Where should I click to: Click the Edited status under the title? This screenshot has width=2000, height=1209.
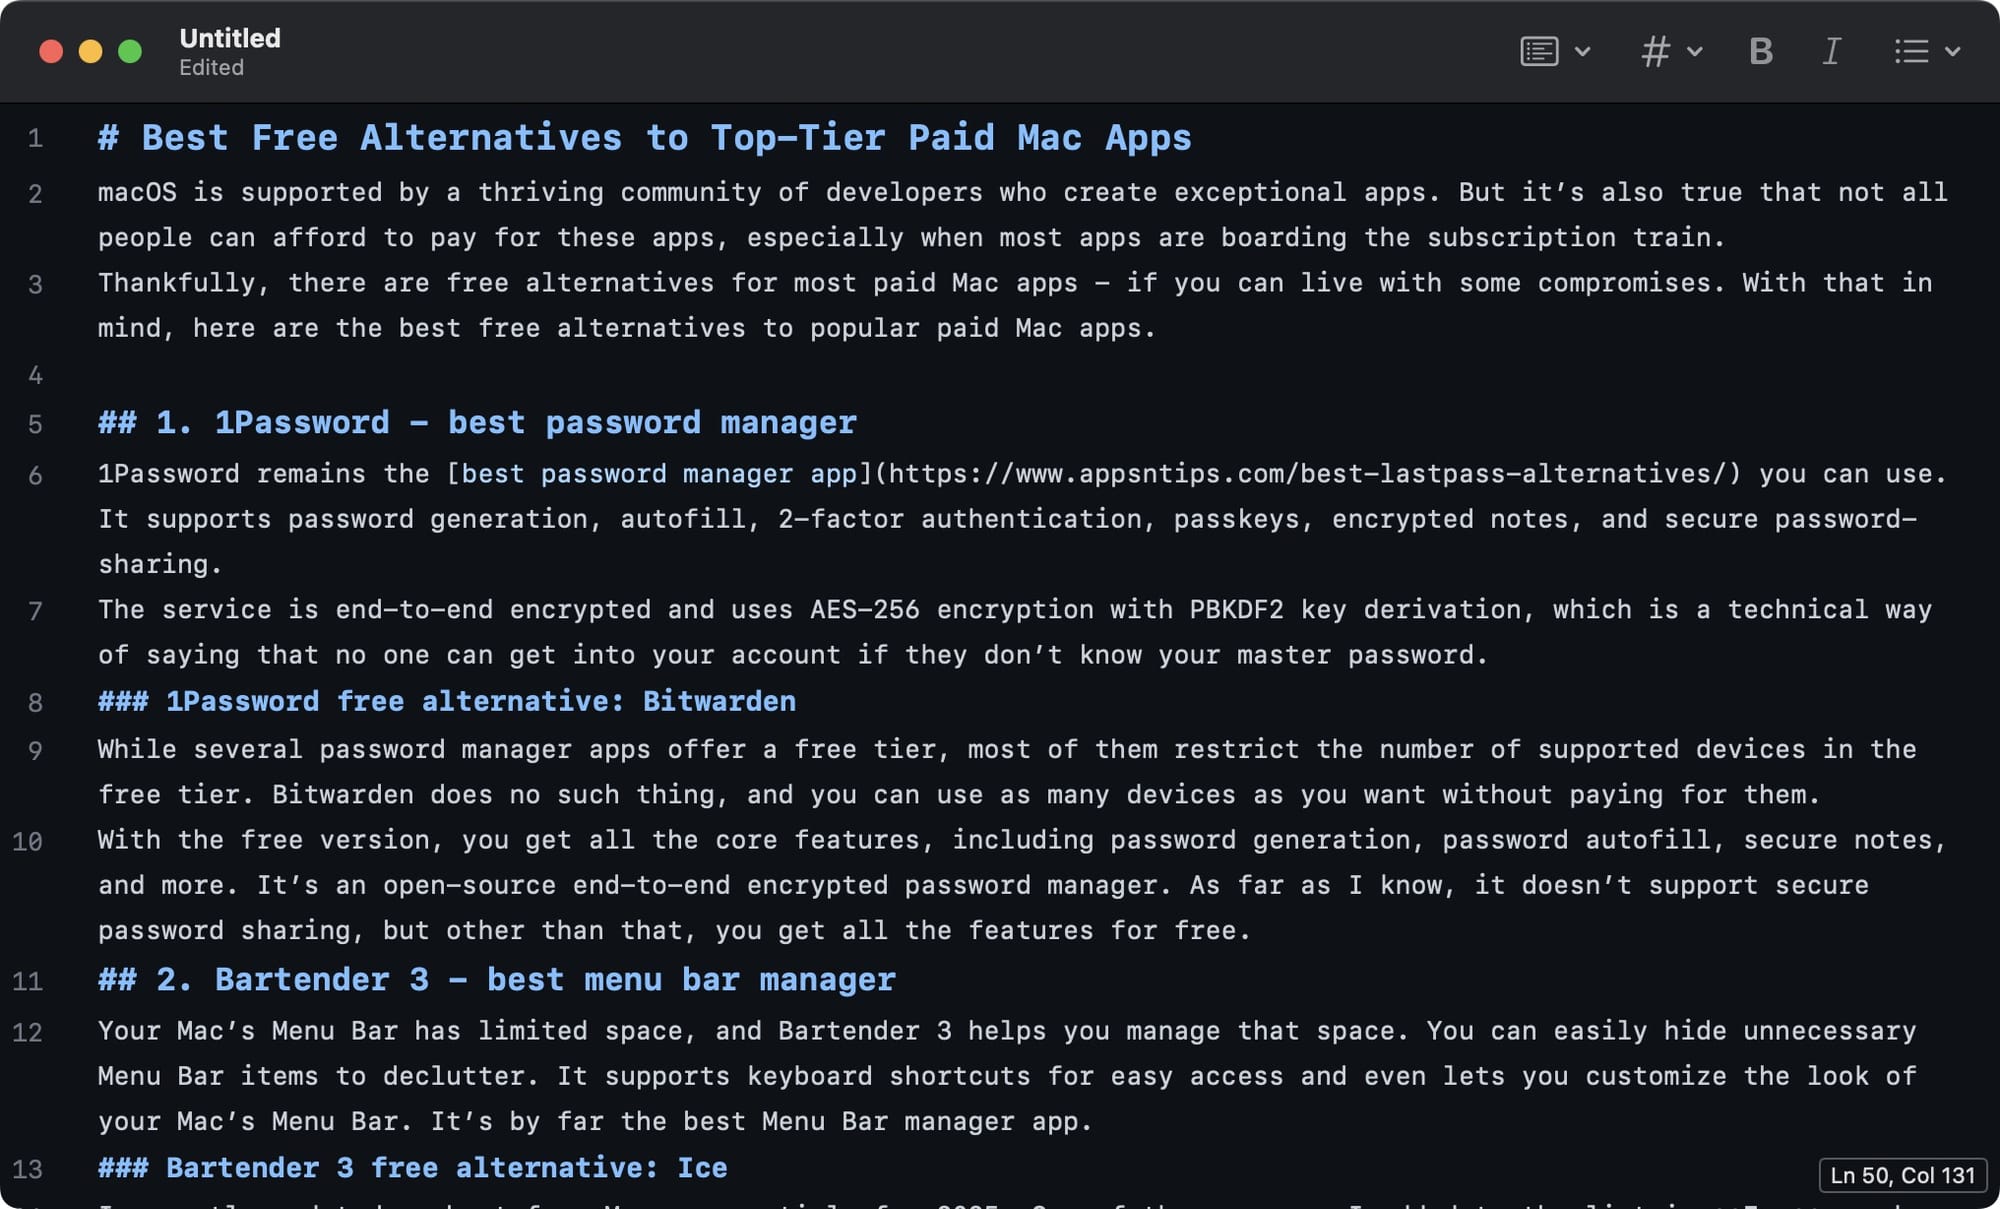click(211, 68)
